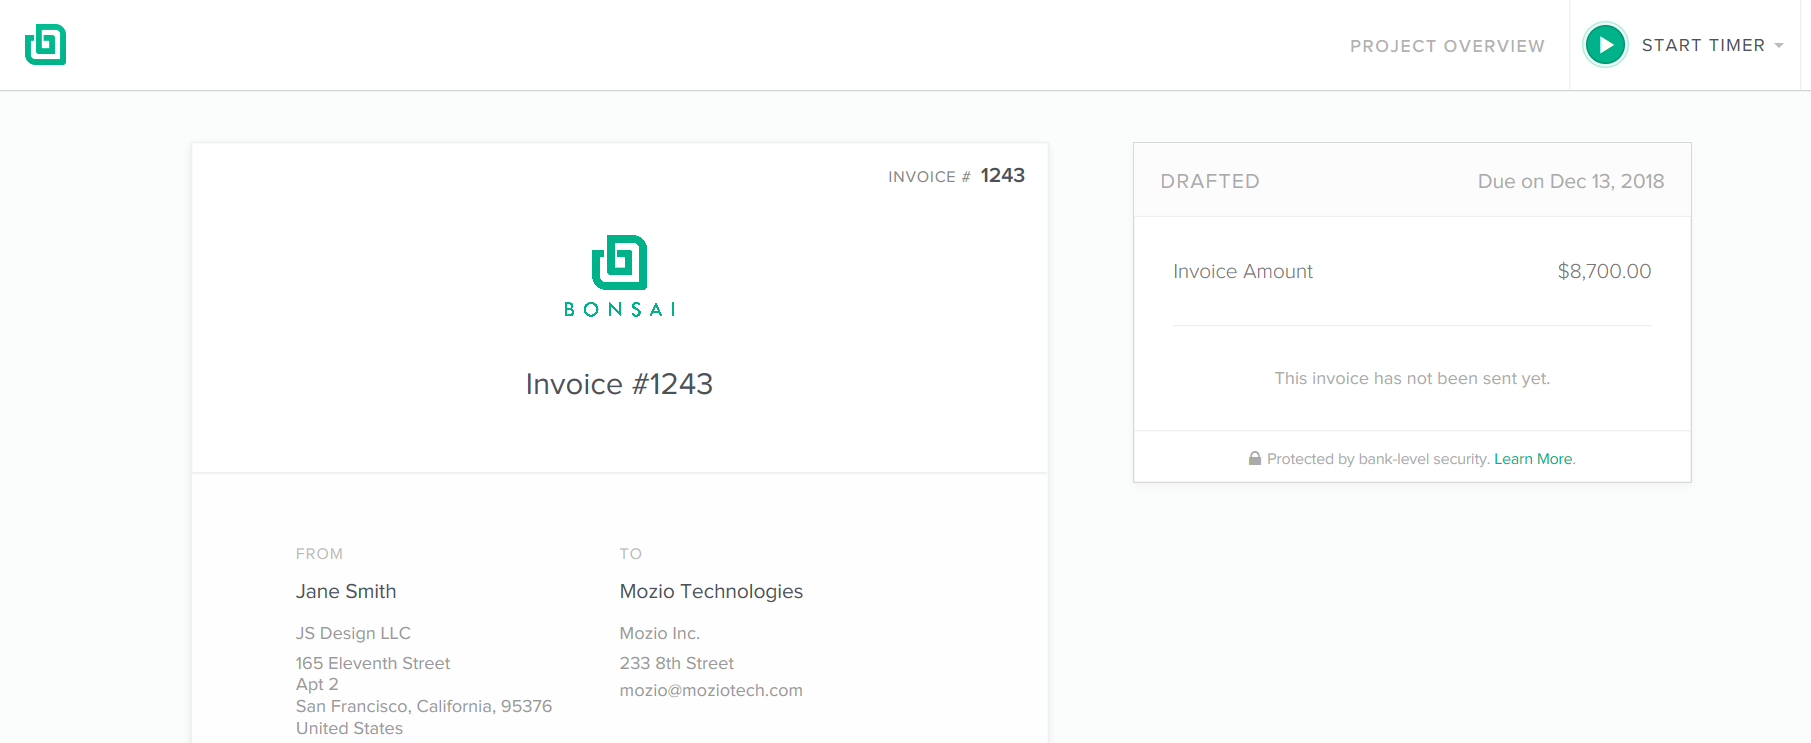Click the Invoice Amount label

coord(1243,271)
